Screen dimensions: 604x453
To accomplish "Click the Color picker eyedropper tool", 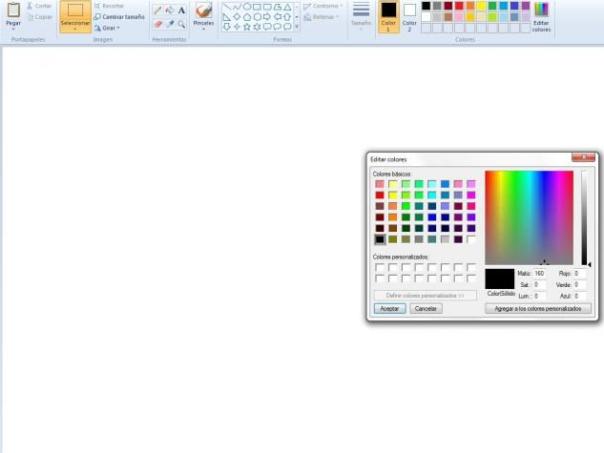I will (169, 23).
